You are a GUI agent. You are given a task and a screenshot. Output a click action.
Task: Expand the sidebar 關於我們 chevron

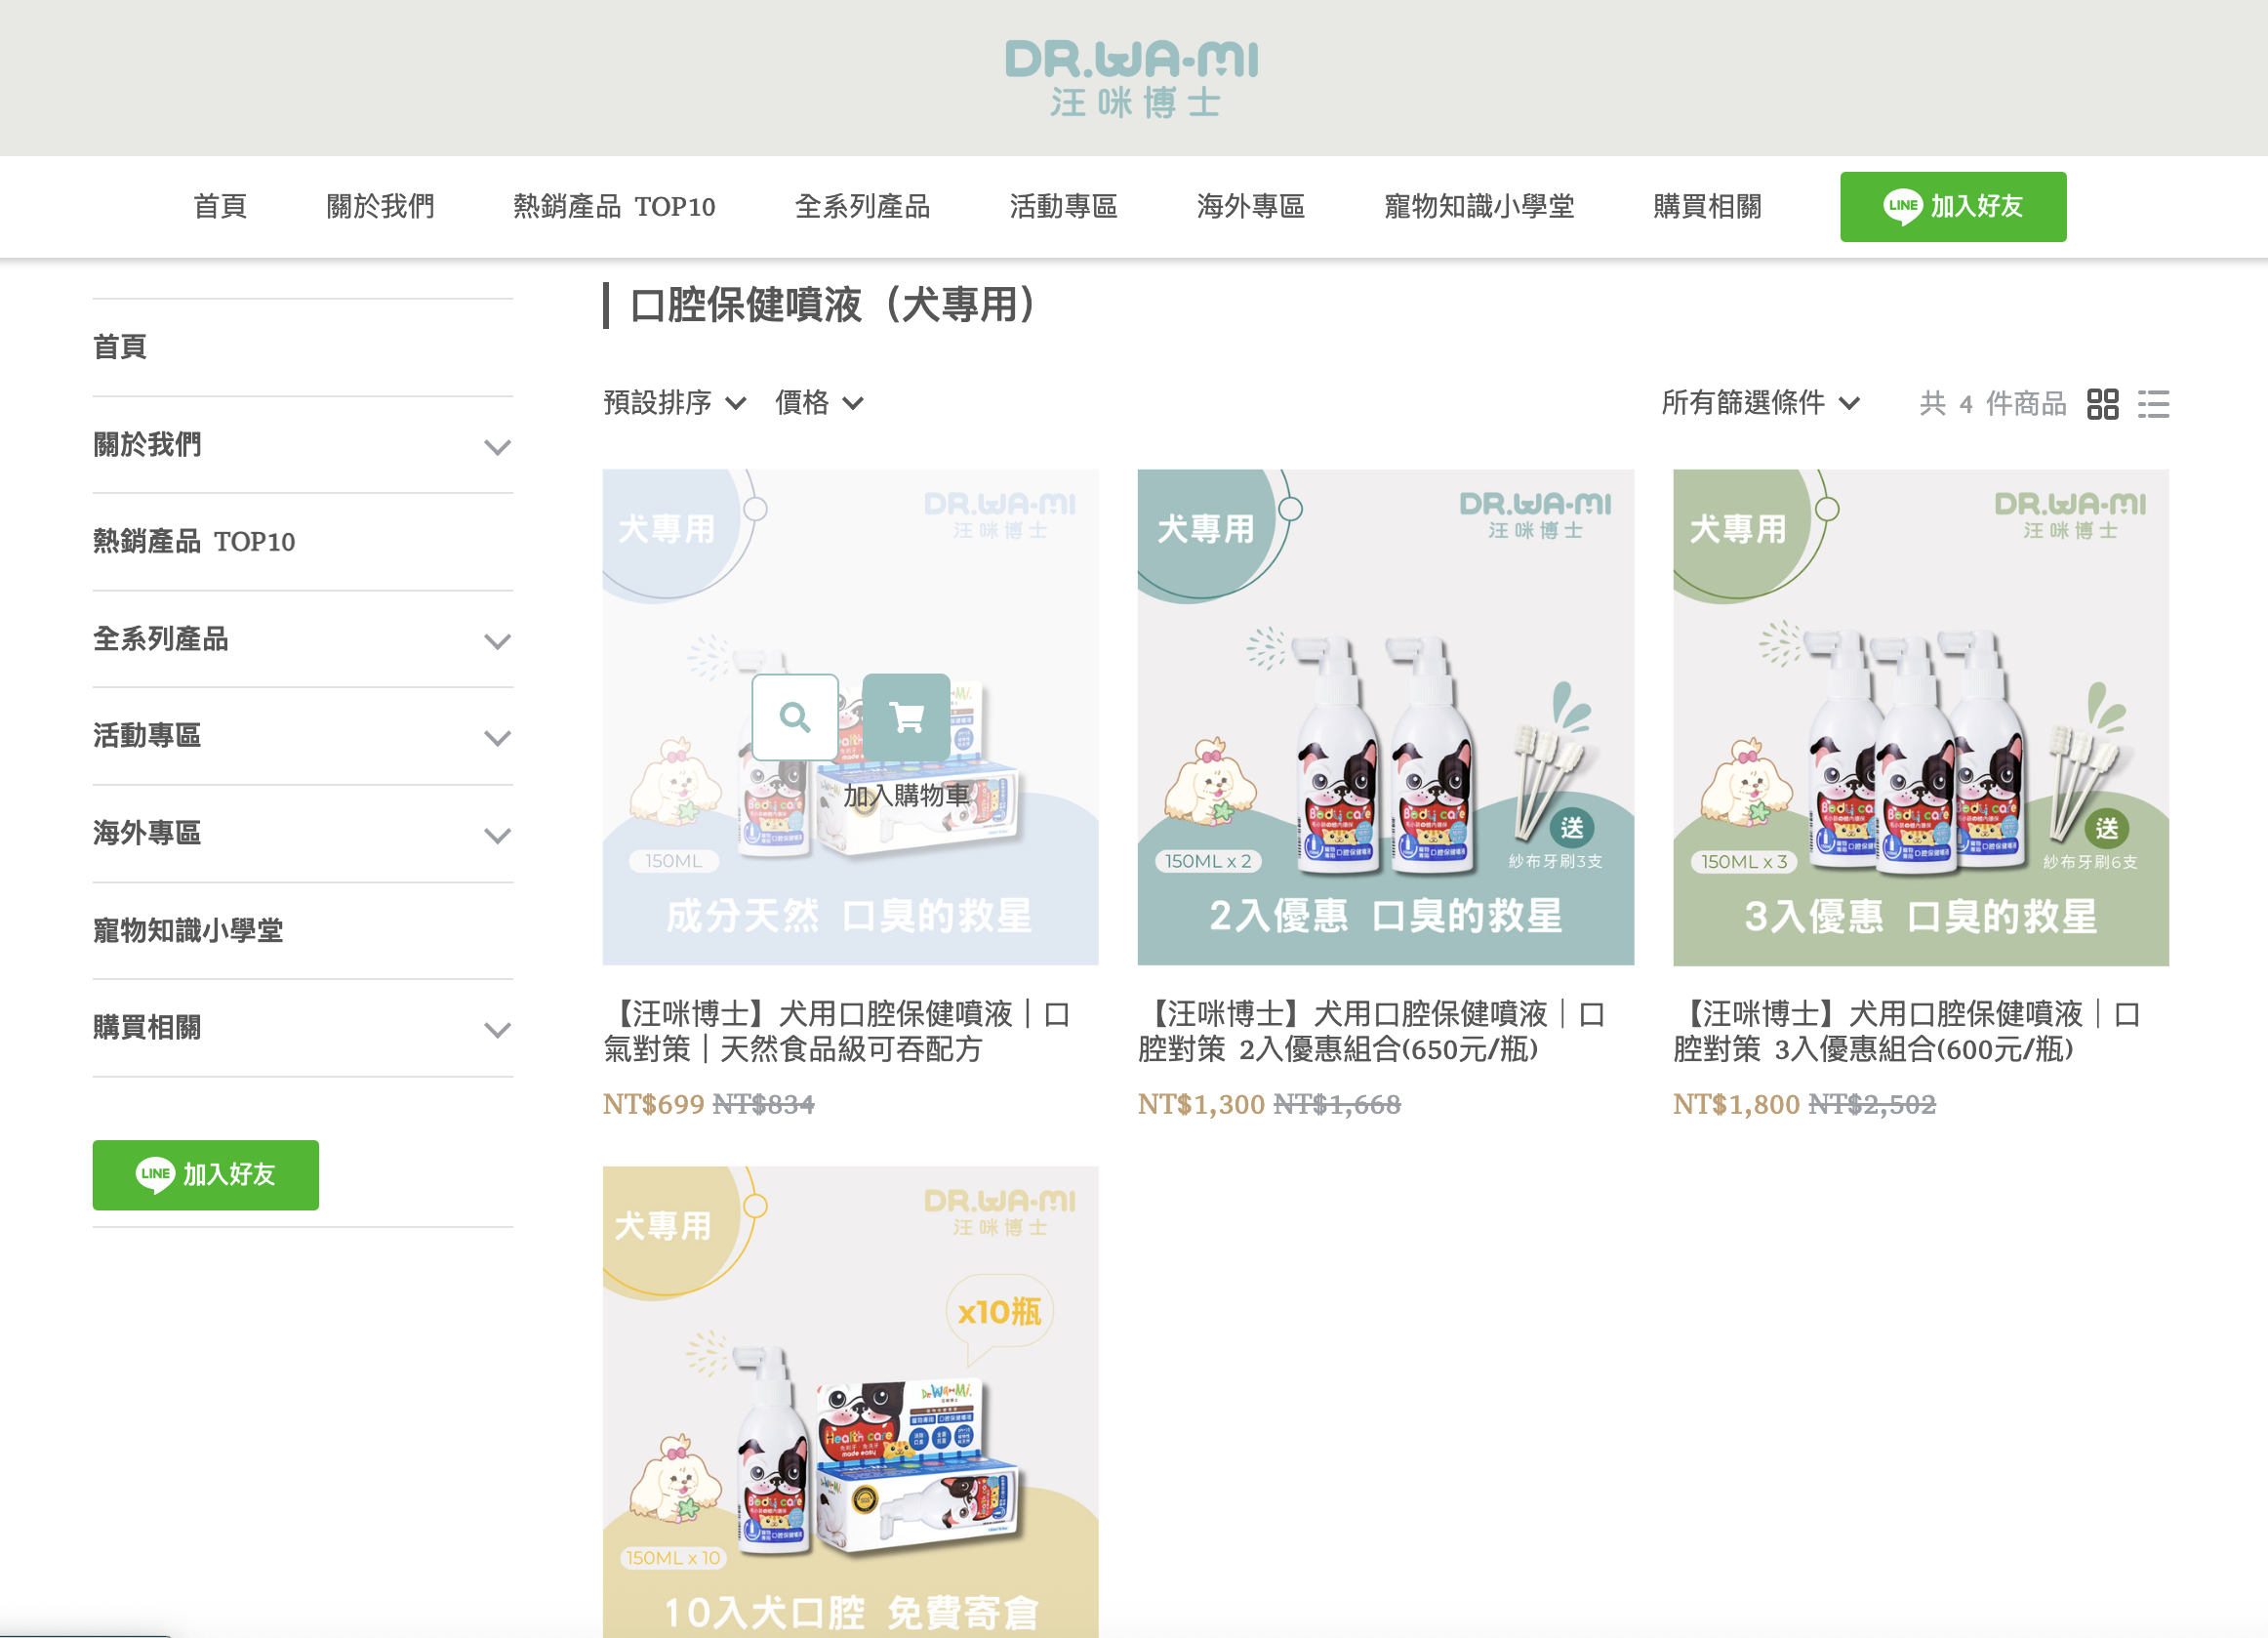click(497, 447)
